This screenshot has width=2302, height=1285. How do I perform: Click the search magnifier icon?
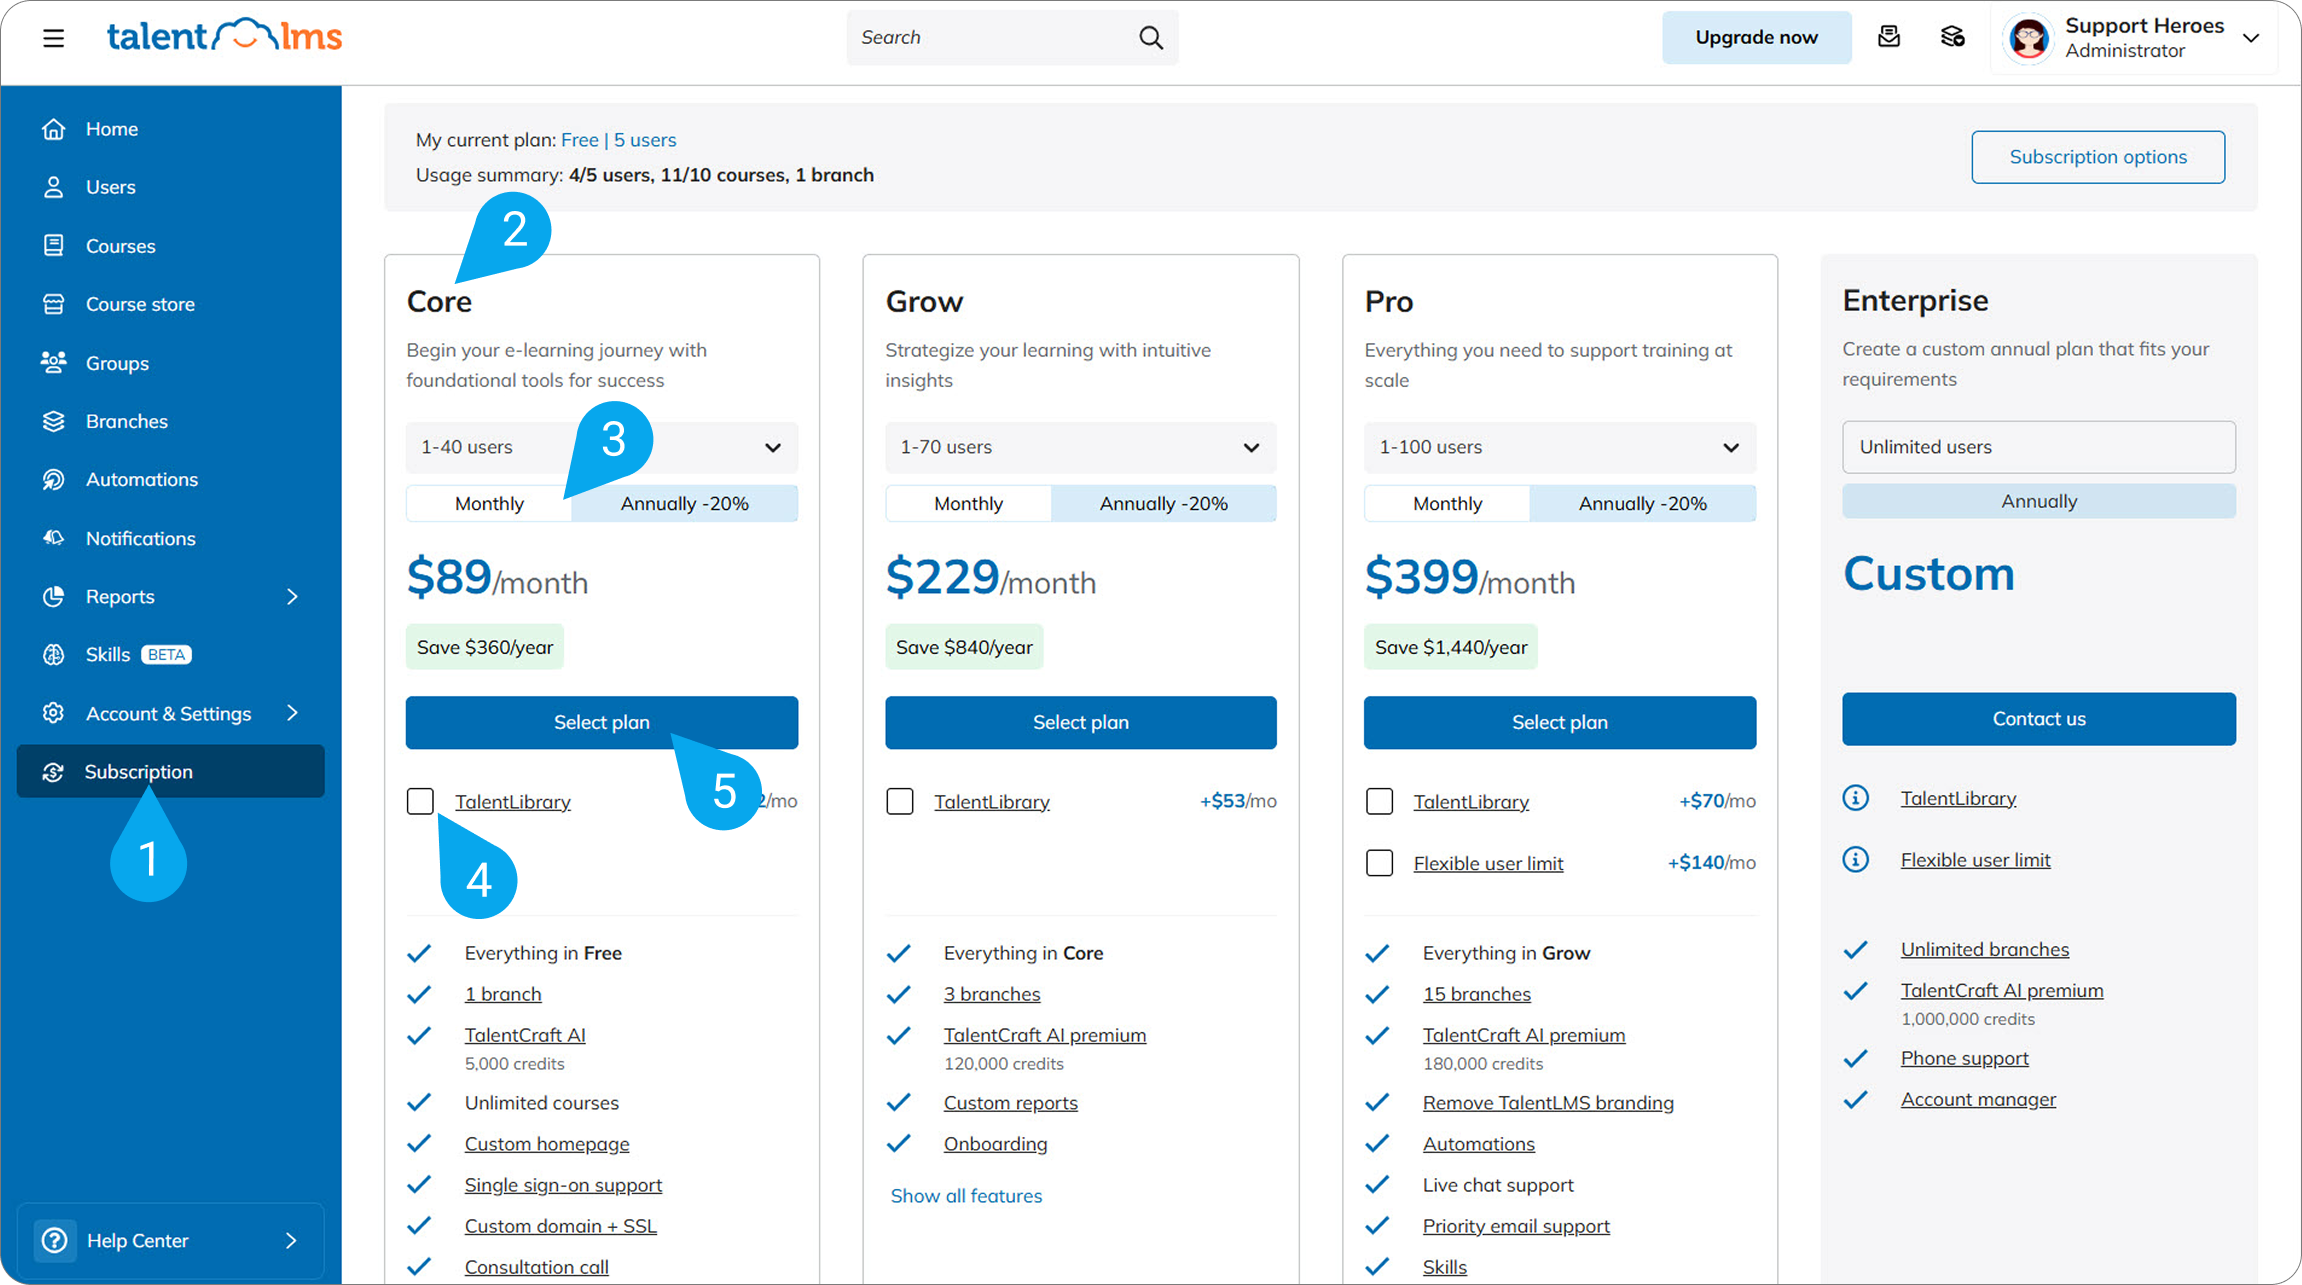pyautogui.click(x=1151, y=38)
